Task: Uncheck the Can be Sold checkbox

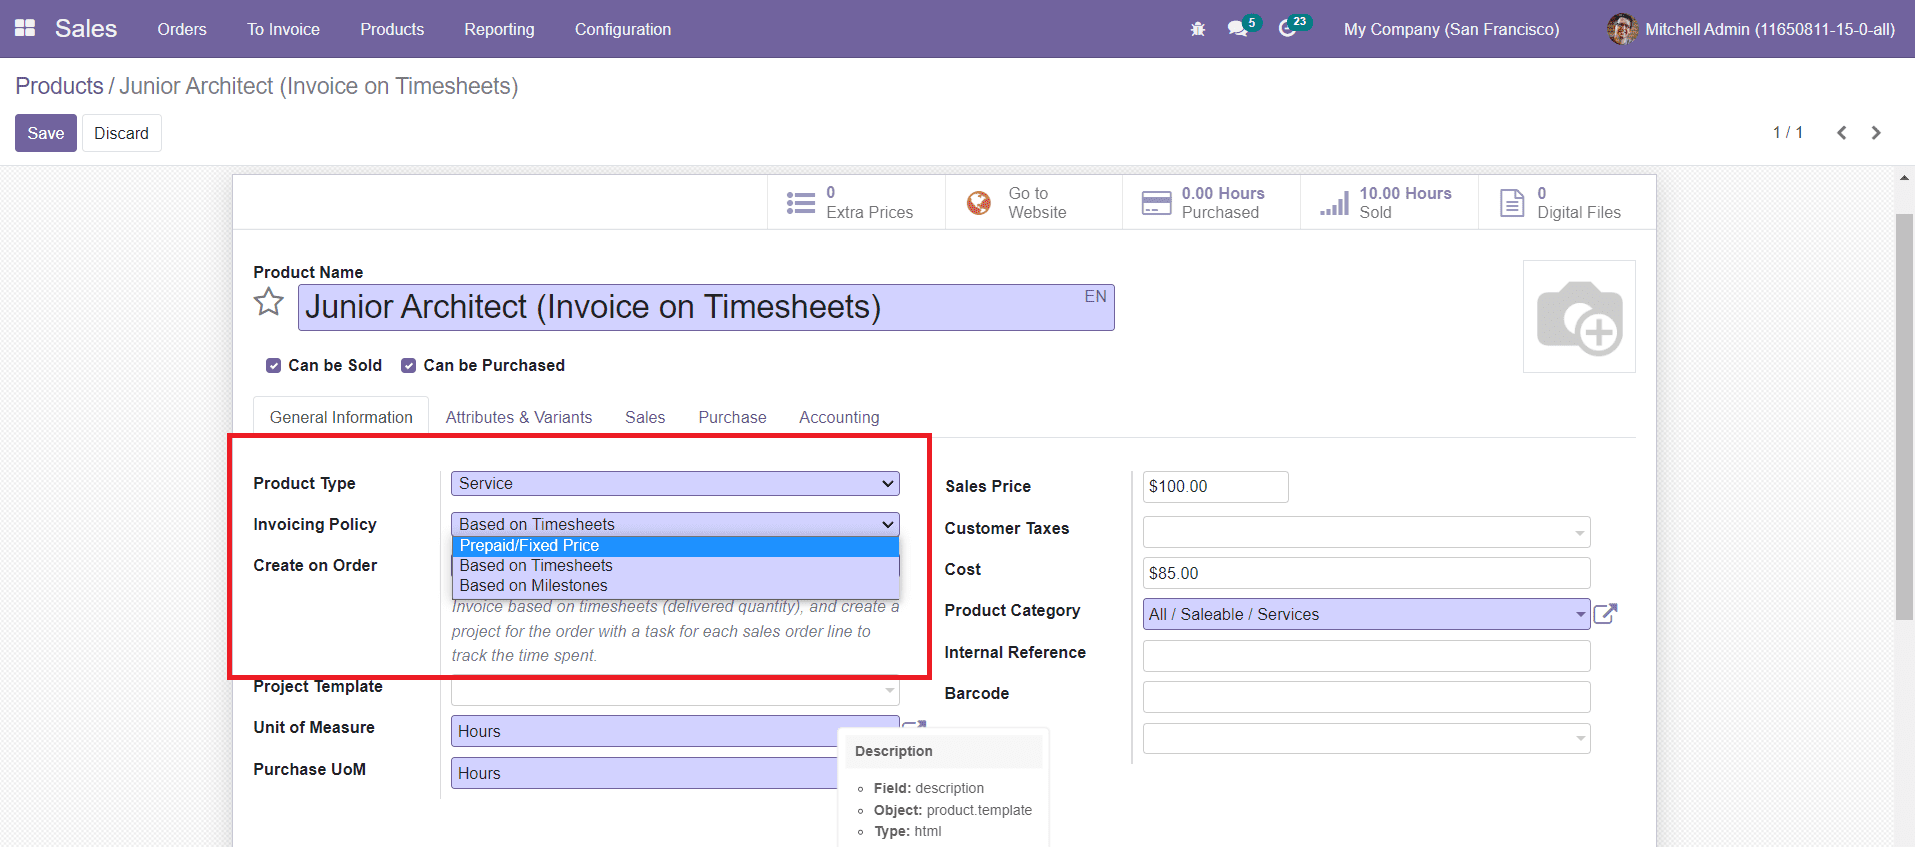Action: 273,366
